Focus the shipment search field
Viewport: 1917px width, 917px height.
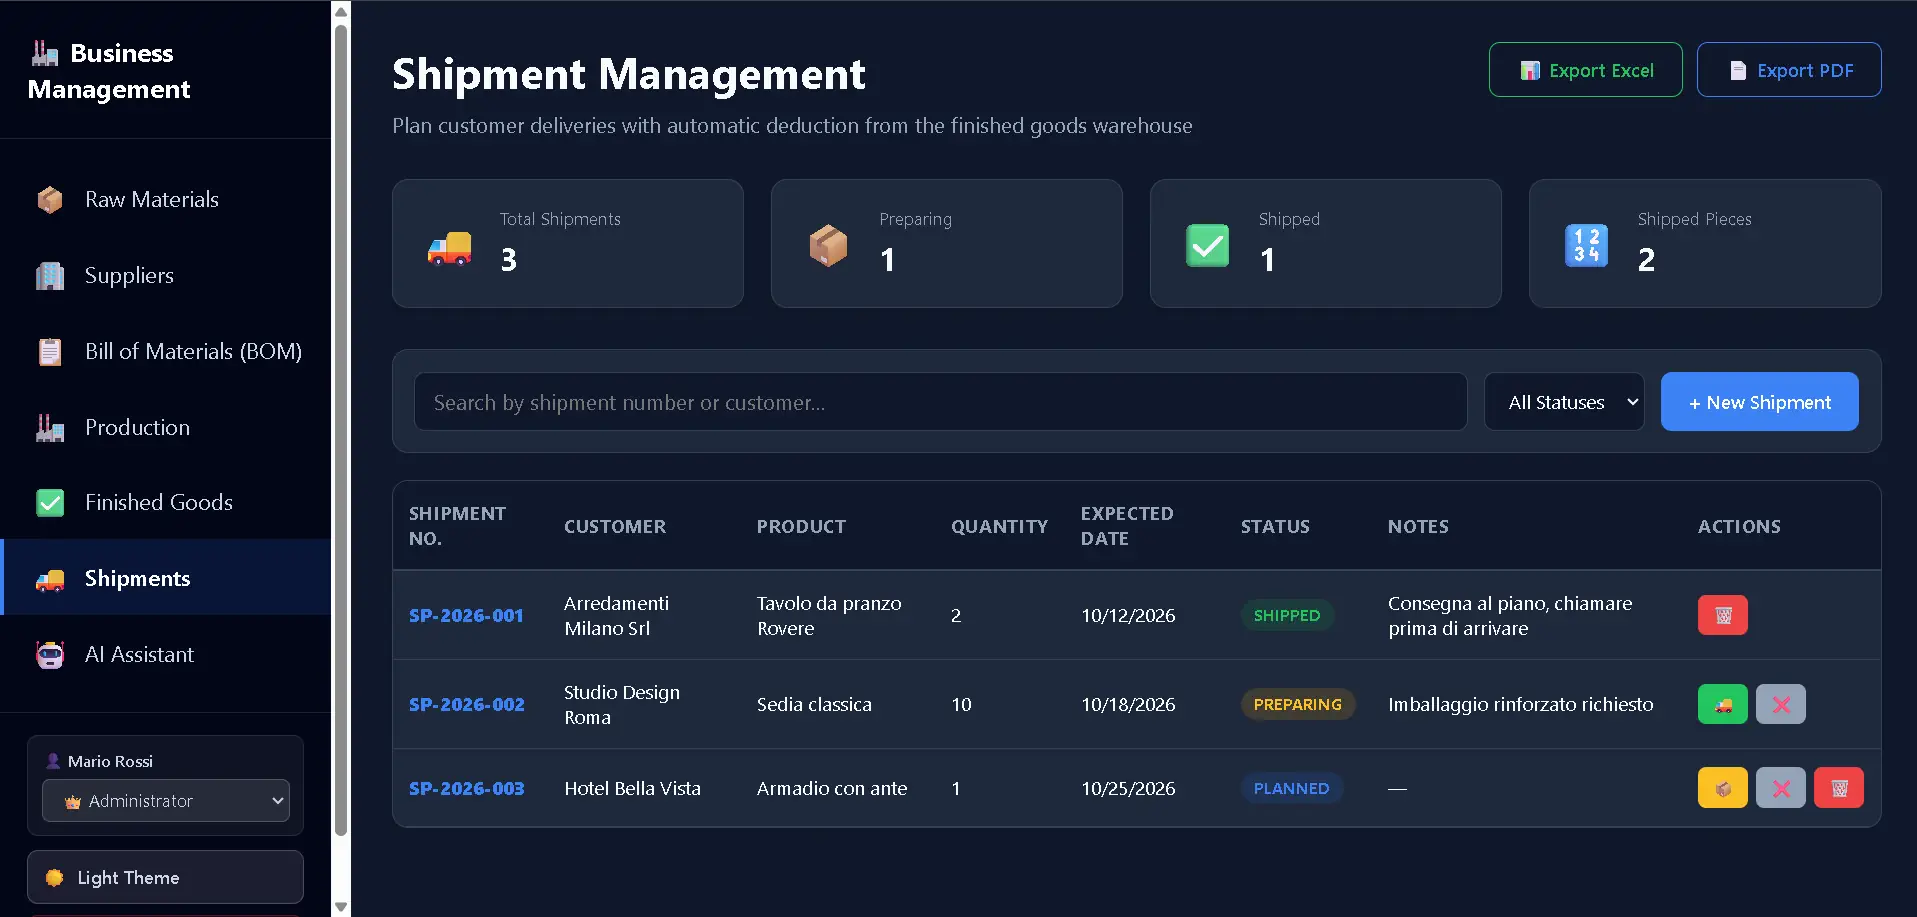click(x=940, y=402)
